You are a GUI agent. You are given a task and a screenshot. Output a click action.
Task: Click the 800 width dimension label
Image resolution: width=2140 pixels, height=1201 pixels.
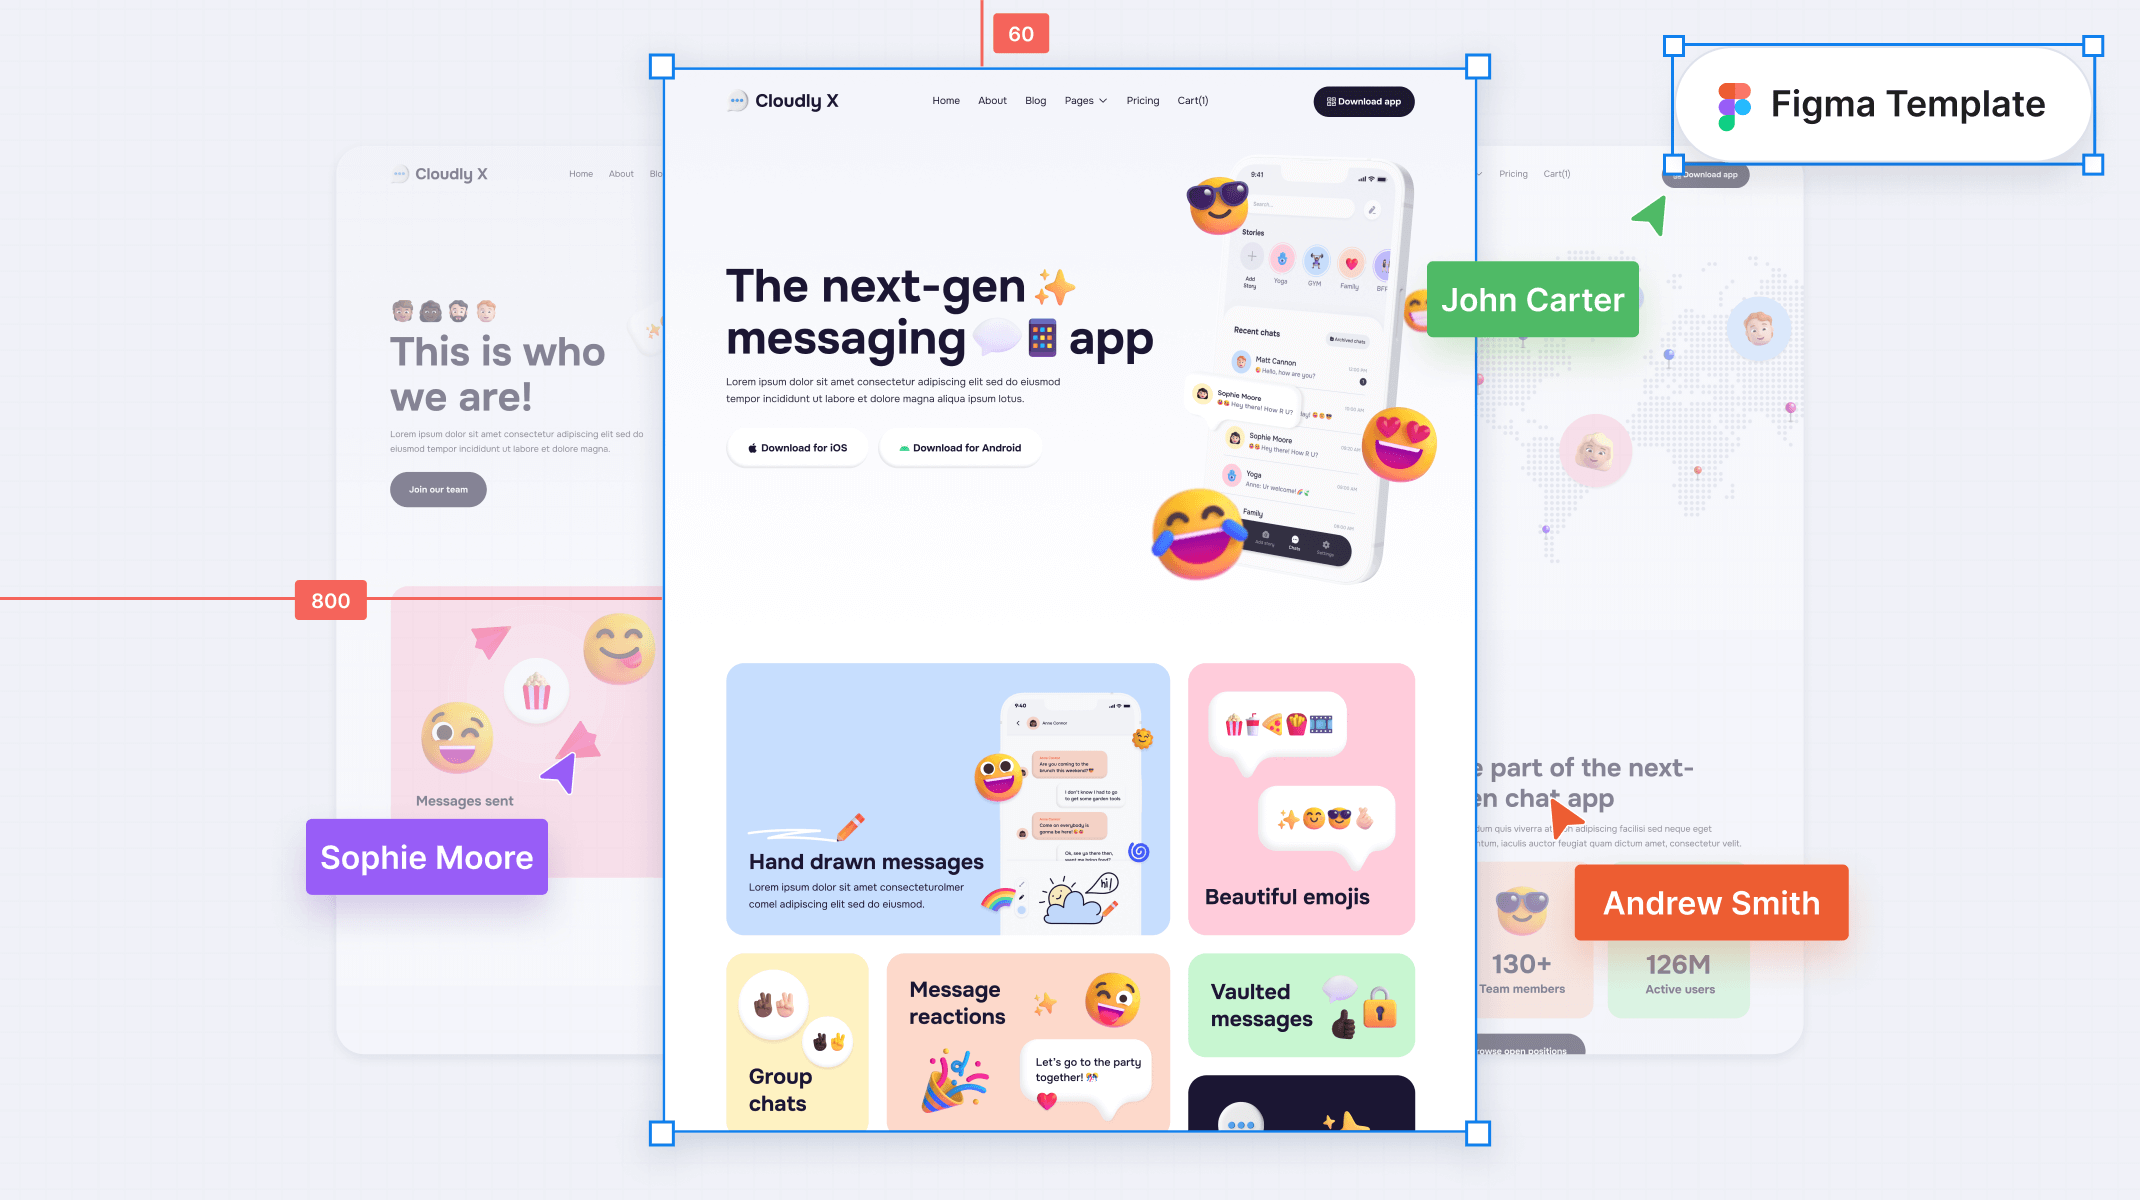tap(328, 600)
